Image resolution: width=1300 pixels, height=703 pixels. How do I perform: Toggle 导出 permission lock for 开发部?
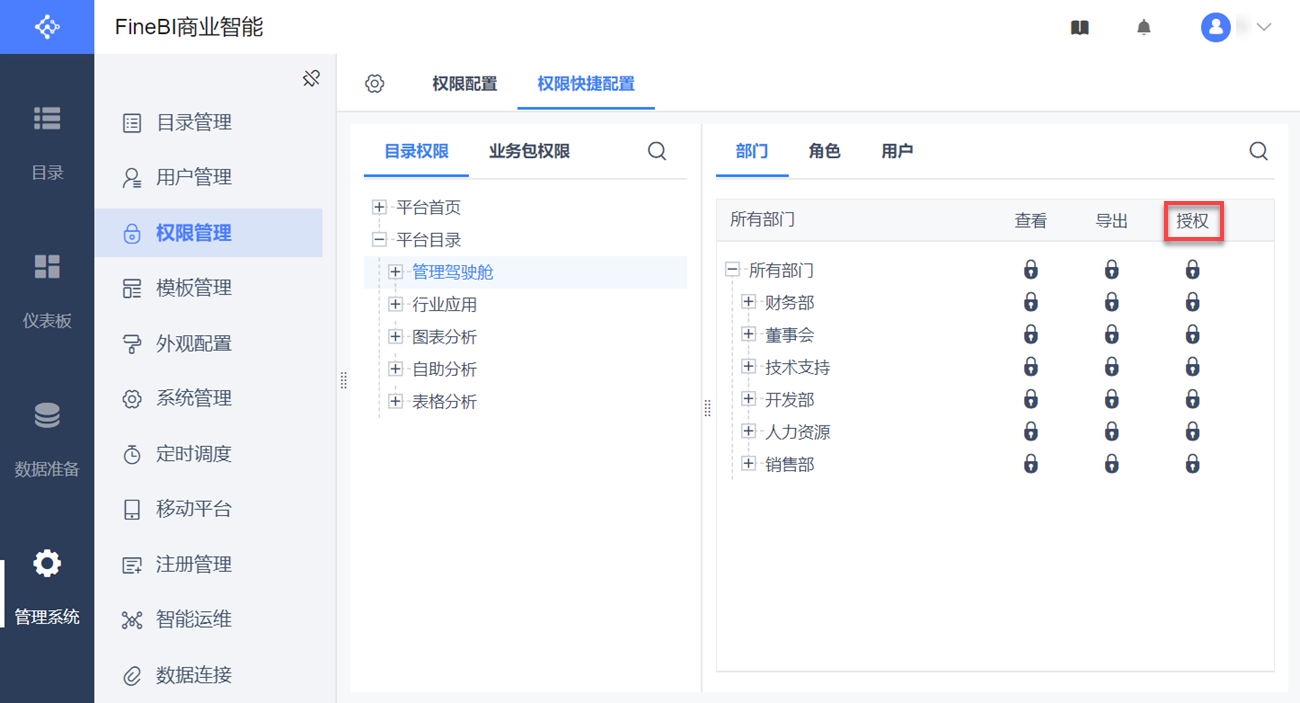pyautogui.click(x=1111, y=400)
